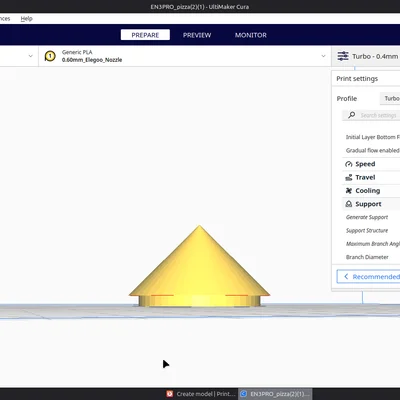The width and height of the screenshot is (400, 400).
Task: Click the Cooling fan icon
Action: pyautogui.click(x=349, y=191)
